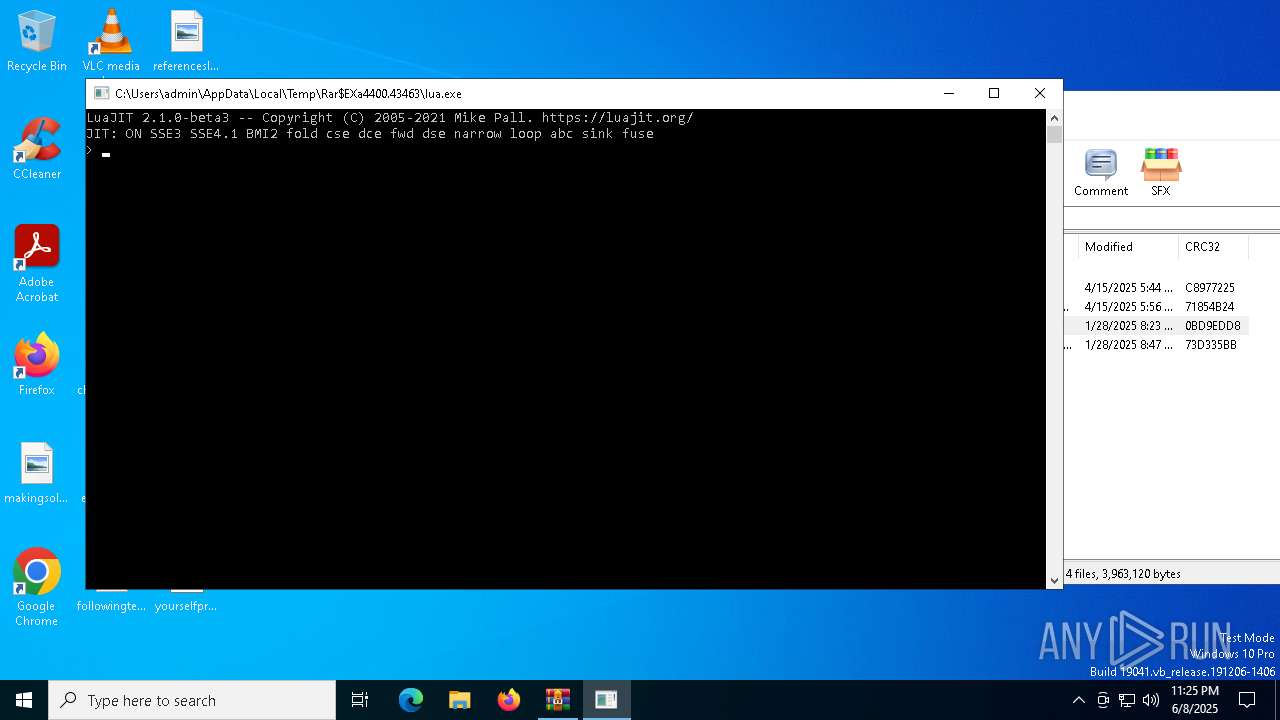Open Google Chrome desktop shortcut
Viewport: 1280px width, 720px height.
click(37, 588)
